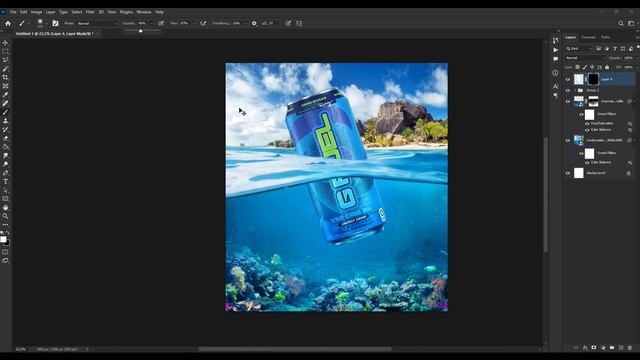The width and height of the screenshot is (640, 360).
Task: Open the Edit Toolbar three-dots icon
Action: click(5, 225)
